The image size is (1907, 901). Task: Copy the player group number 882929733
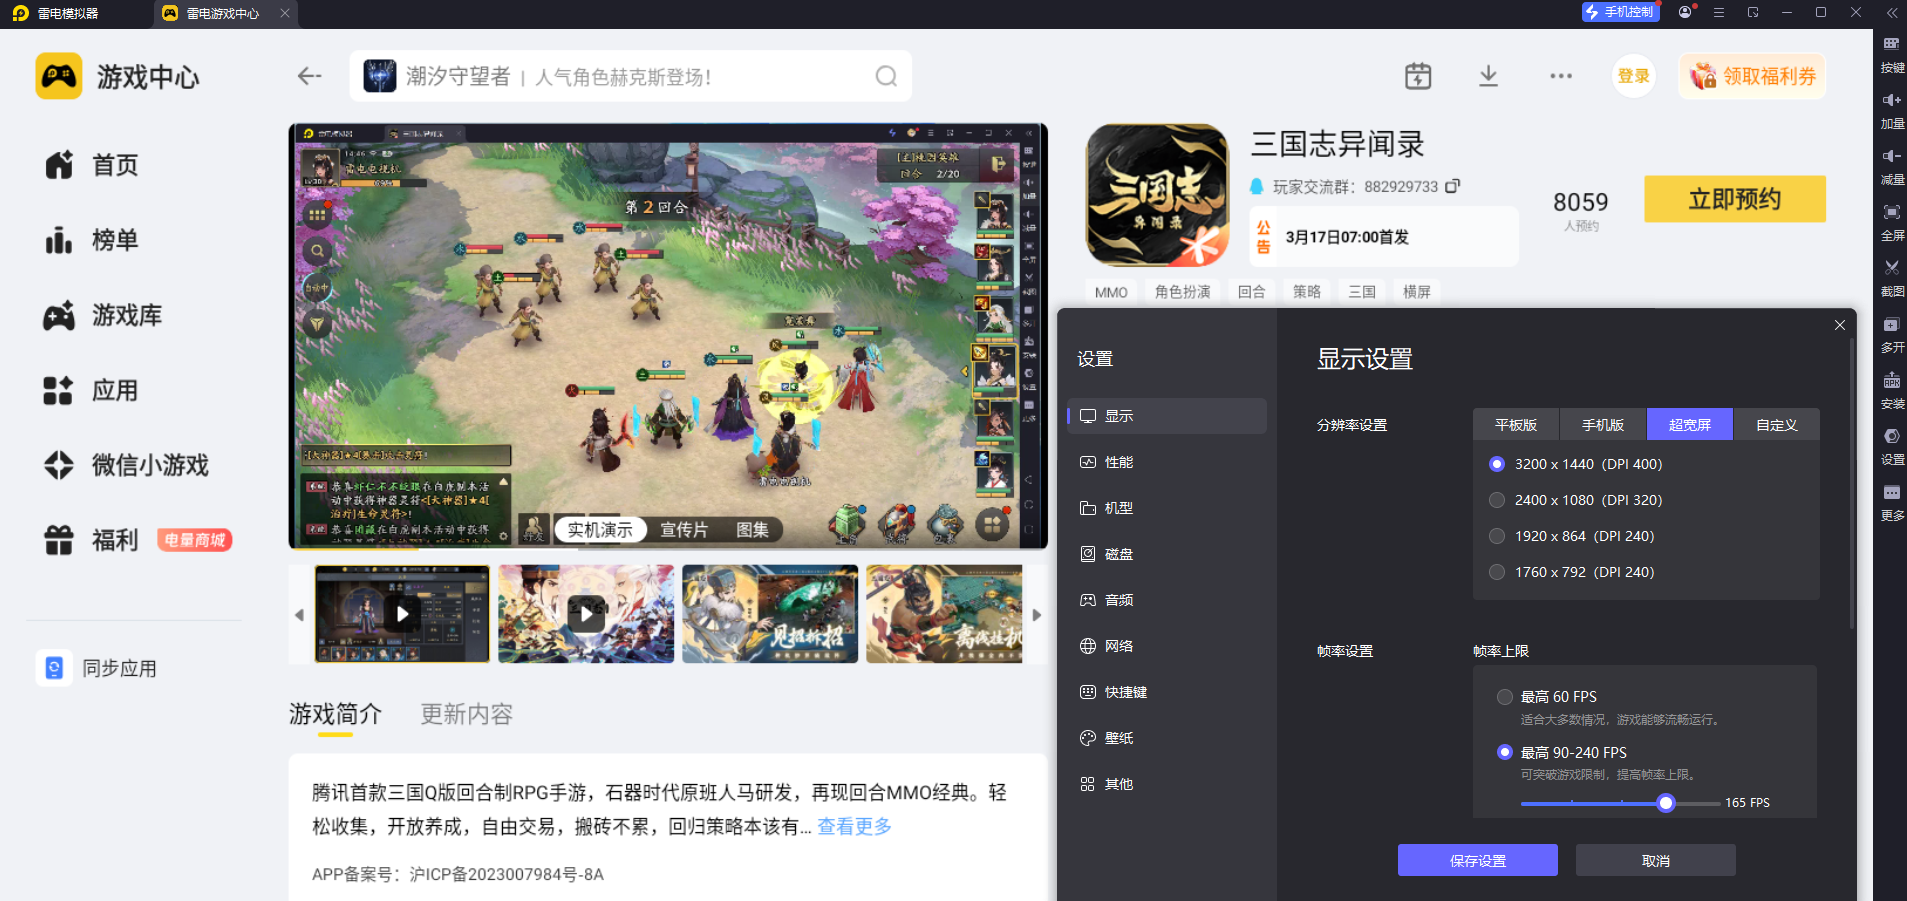click(1453, 186)
